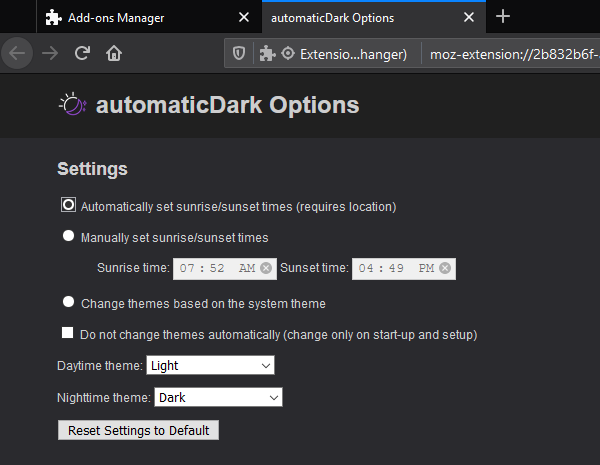The image size is (600, 465).
Task: Open the Daytime theme dropdown
Action: point(210,365)
